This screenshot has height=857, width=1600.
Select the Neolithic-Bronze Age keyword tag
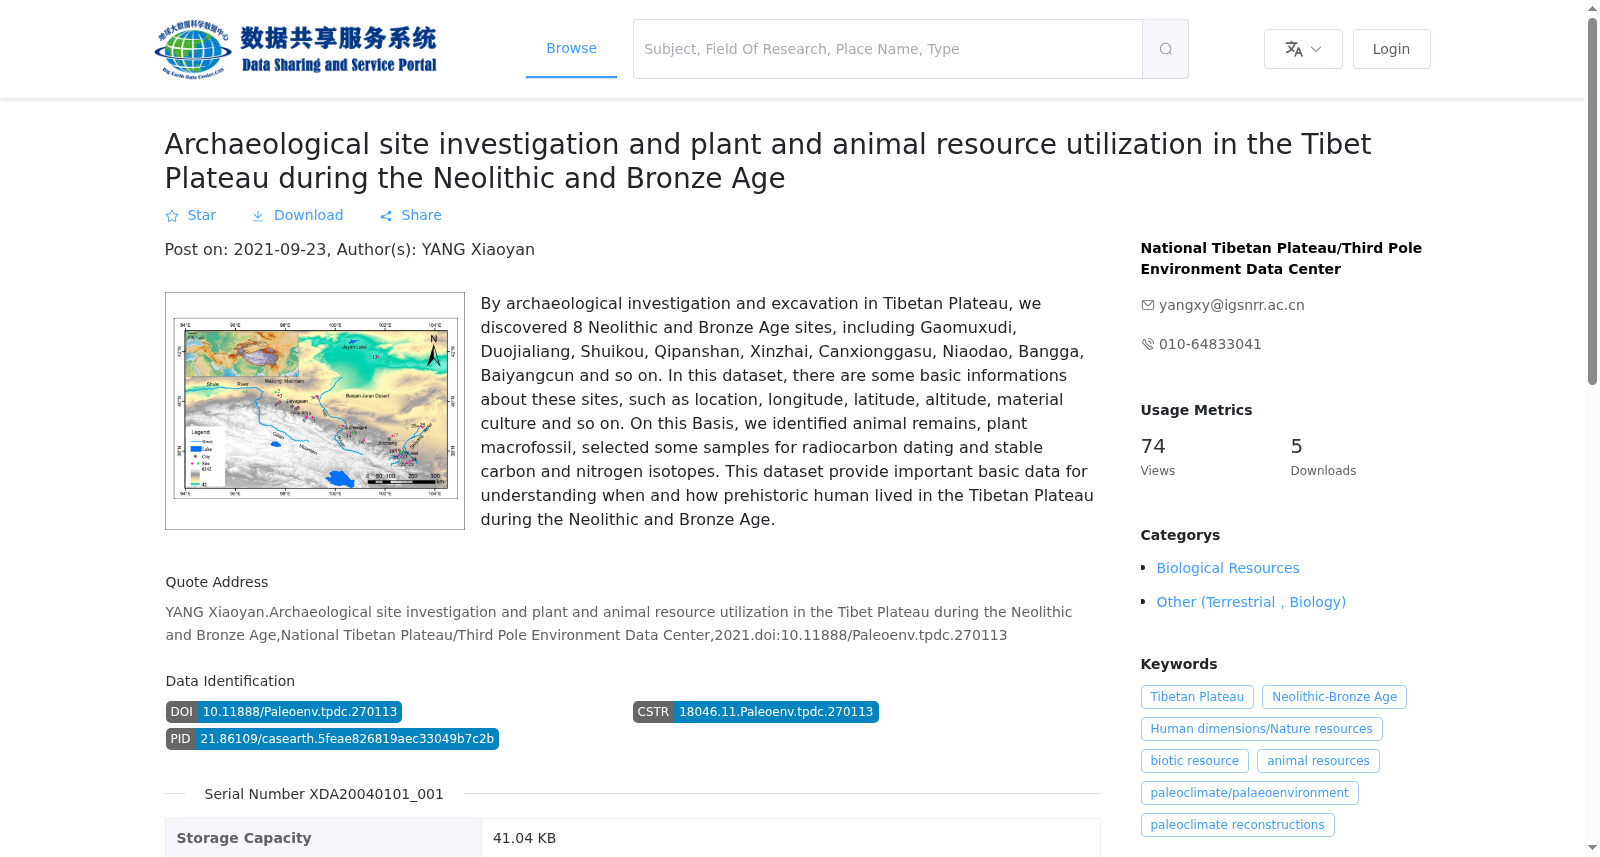[x=1334, y=697]
